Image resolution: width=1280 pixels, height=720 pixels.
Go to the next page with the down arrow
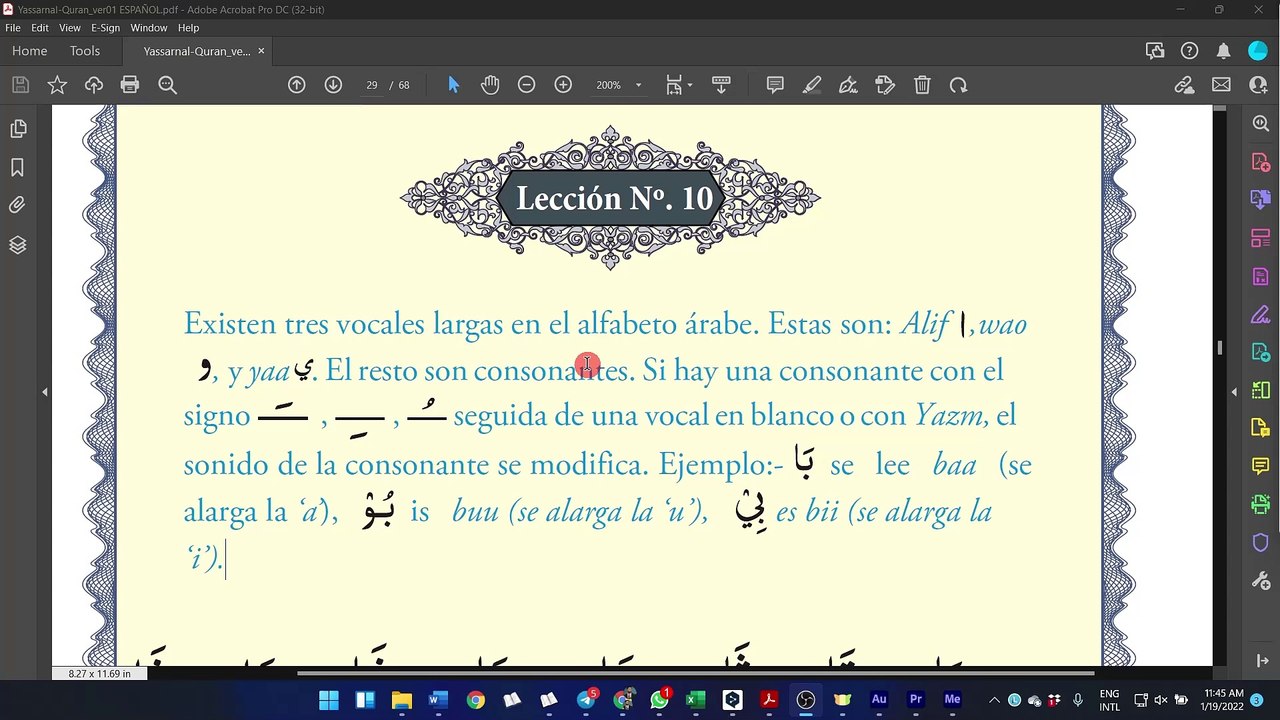pos(333,85)
